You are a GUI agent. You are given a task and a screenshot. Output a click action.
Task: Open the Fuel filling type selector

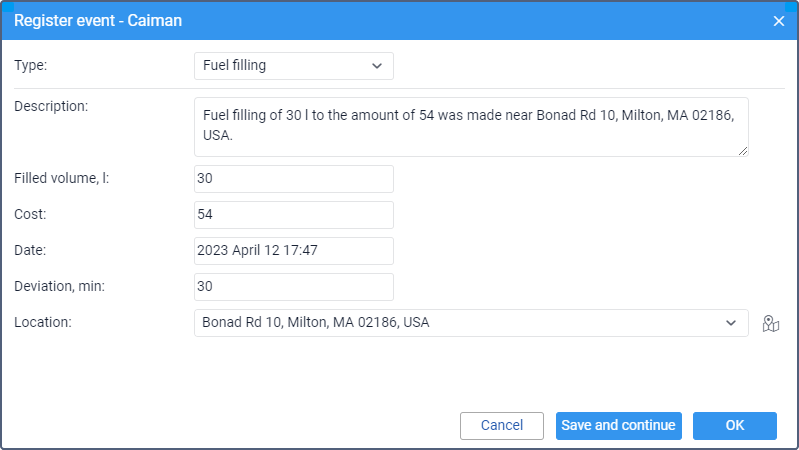coord(294,66)
